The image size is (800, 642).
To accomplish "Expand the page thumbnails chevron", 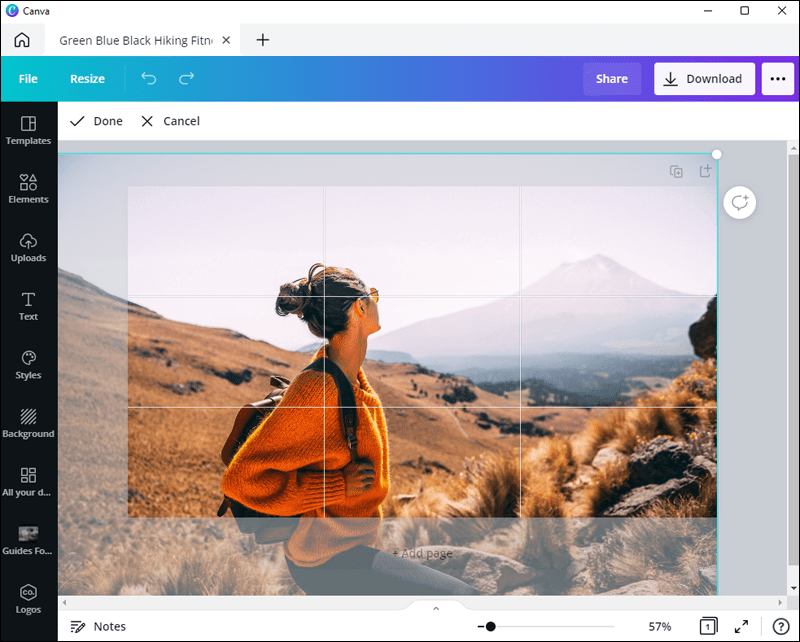I will point(436,608).
